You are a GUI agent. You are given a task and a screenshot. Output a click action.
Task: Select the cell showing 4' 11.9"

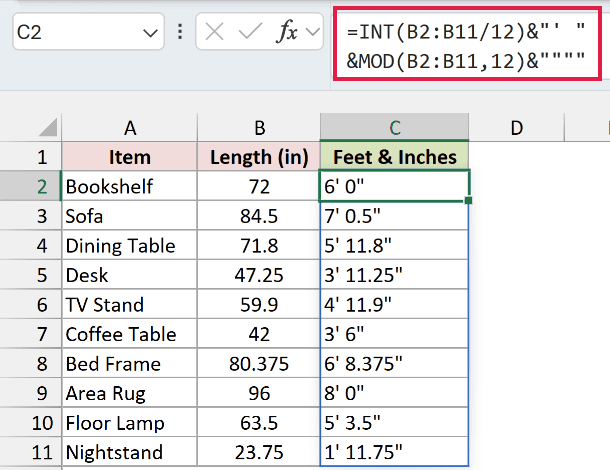tap(394, 305)
